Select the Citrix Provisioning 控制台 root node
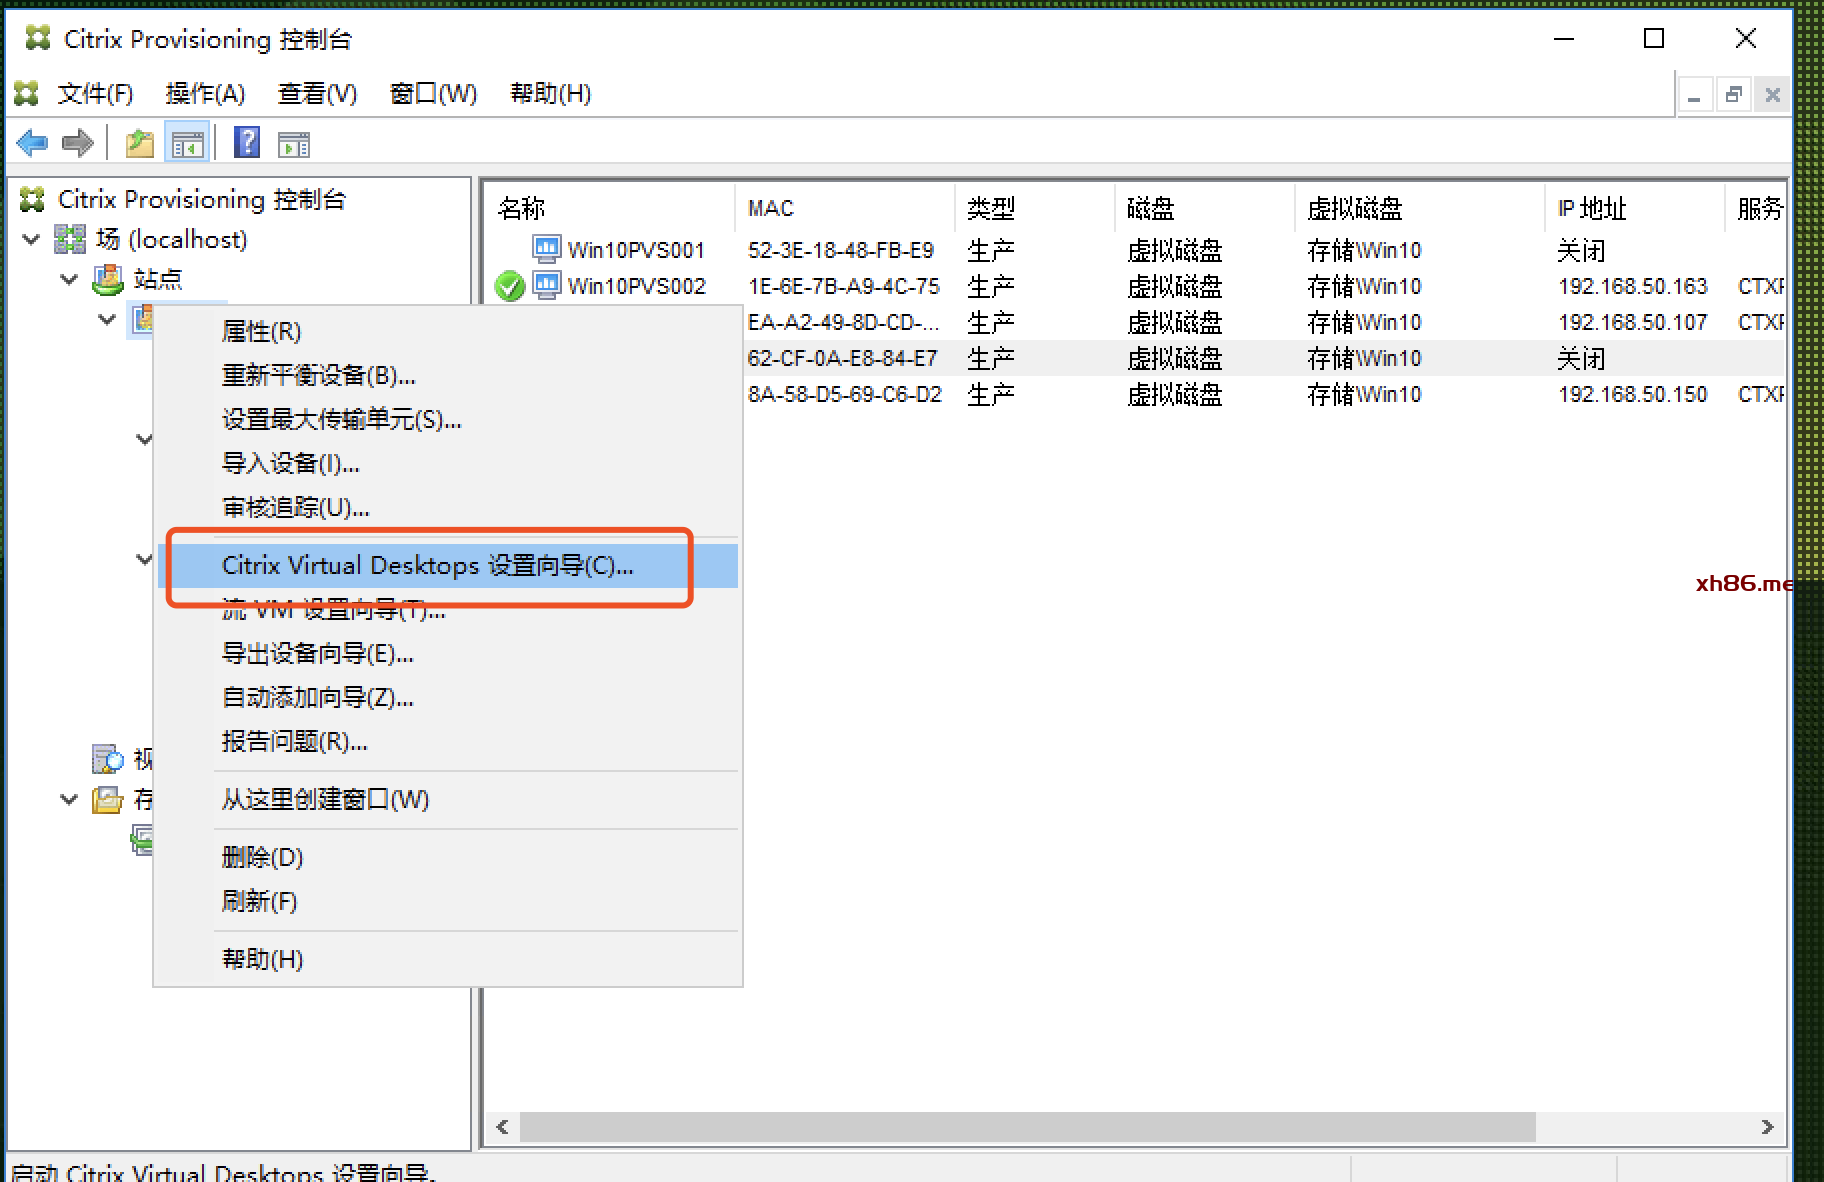Screen dimensions: 1824x1182 [x=201, y=199]
